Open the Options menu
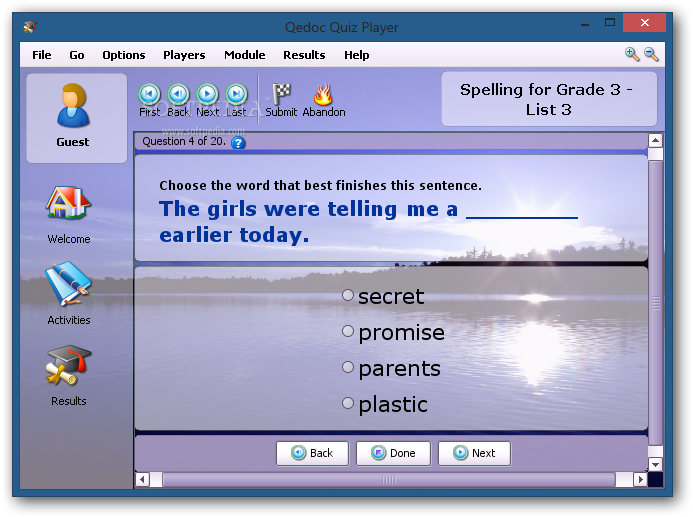The image size is (693, 517). (x=124, y=55)
